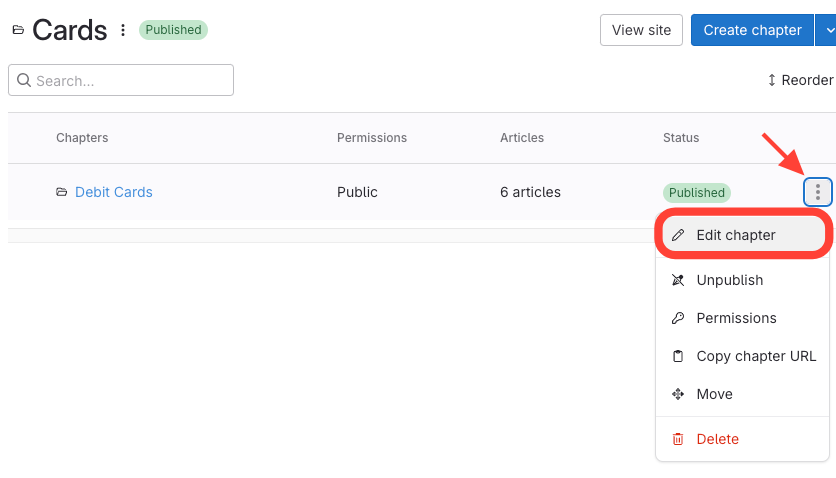This screenshot has height=478, width=836.
Task: Click the clipboard icon for Copy chapter URL
Action: (x=678, y=357)
